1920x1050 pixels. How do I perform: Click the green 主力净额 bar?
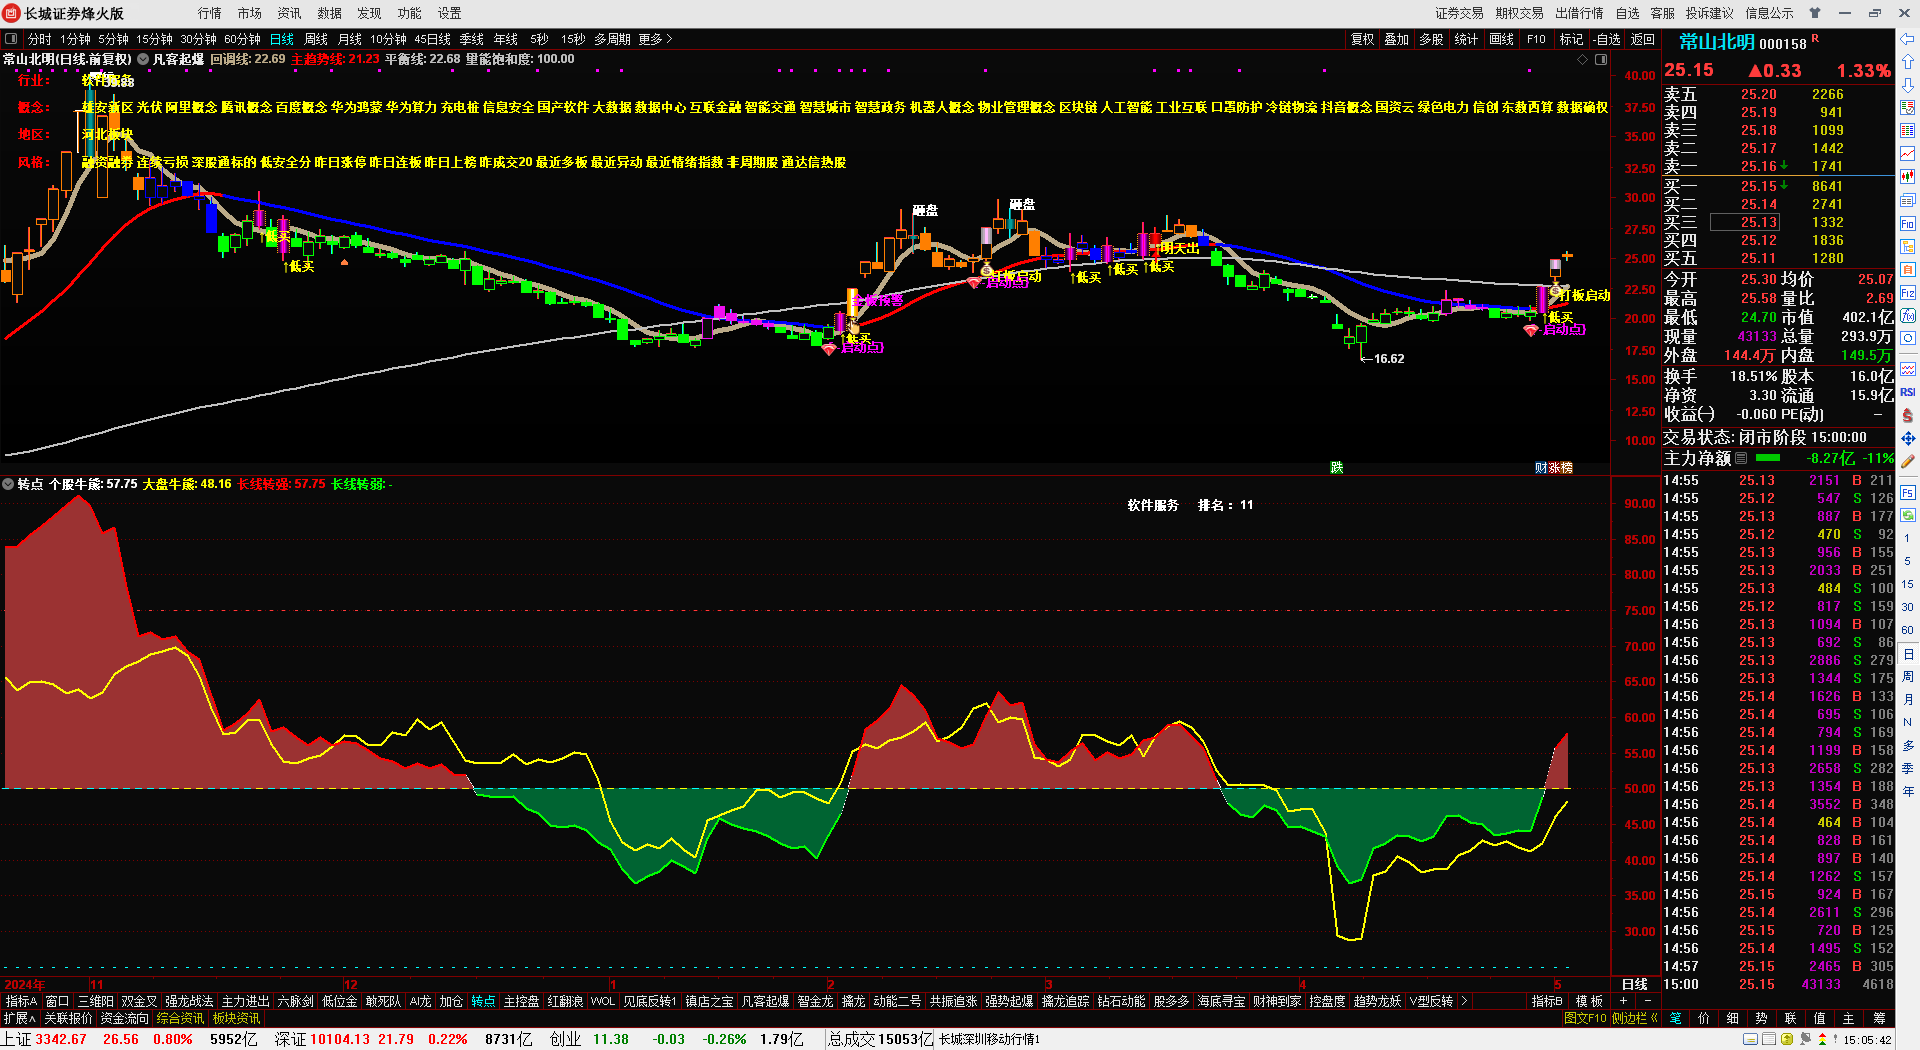point(1768,458)
